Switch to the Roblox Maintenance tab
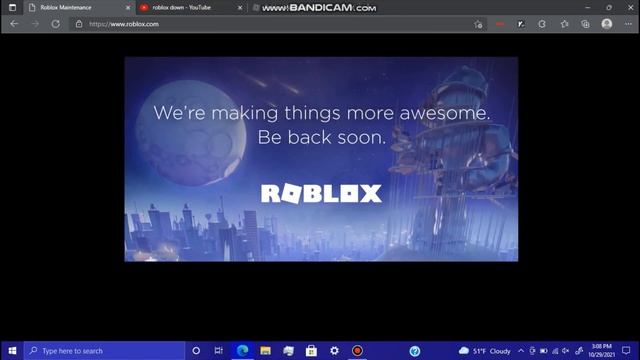Viewport: 640px width, 360px height. point(78,7)
